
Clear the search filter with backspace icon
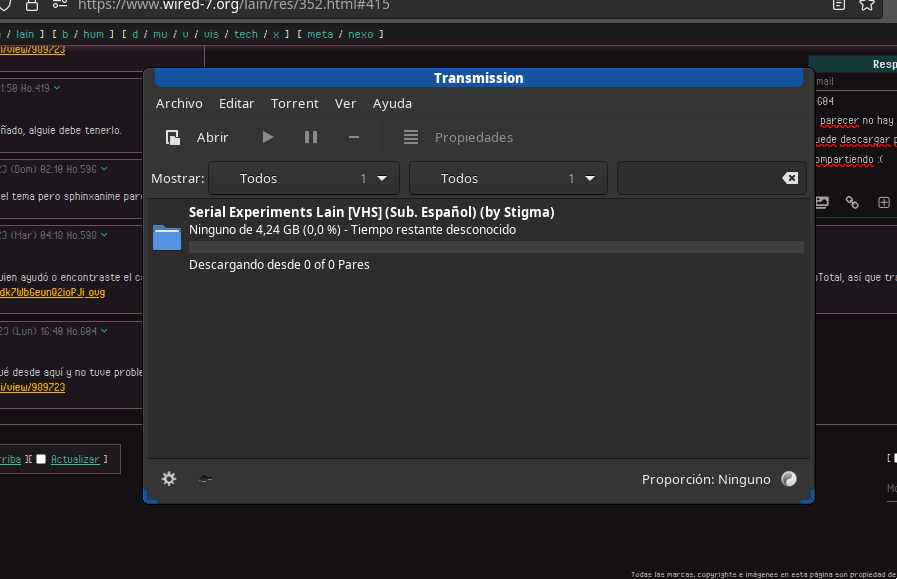(790, 179)
